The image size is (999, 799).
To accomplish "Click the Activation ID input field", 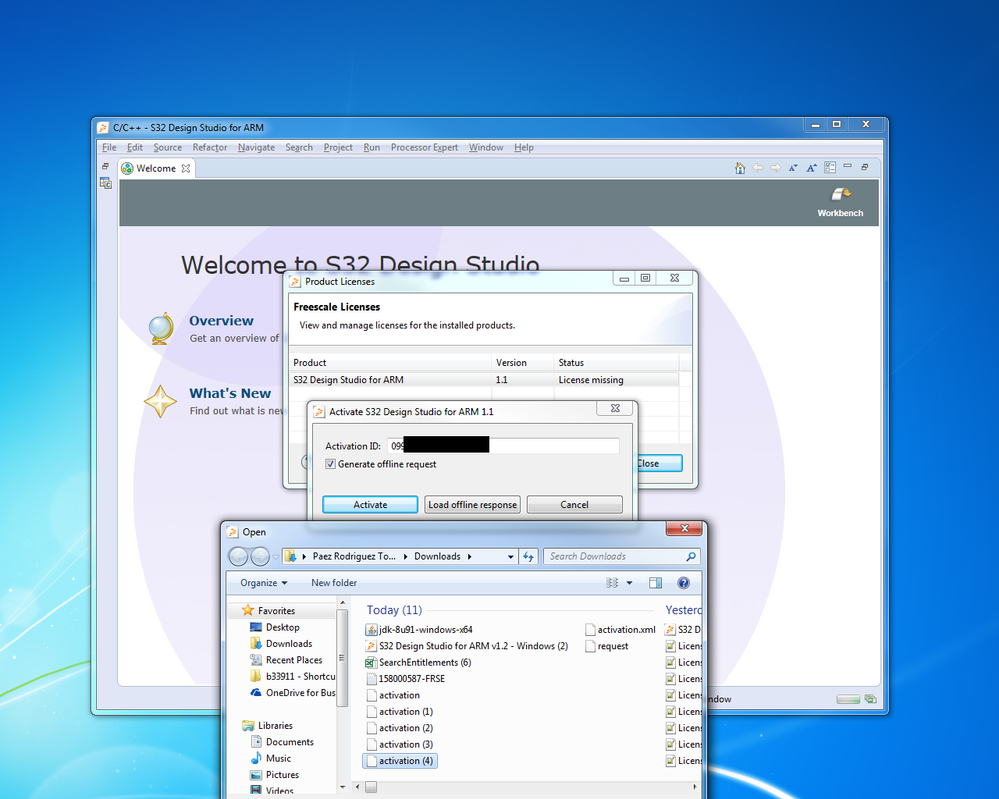I will tap(503, 446).
